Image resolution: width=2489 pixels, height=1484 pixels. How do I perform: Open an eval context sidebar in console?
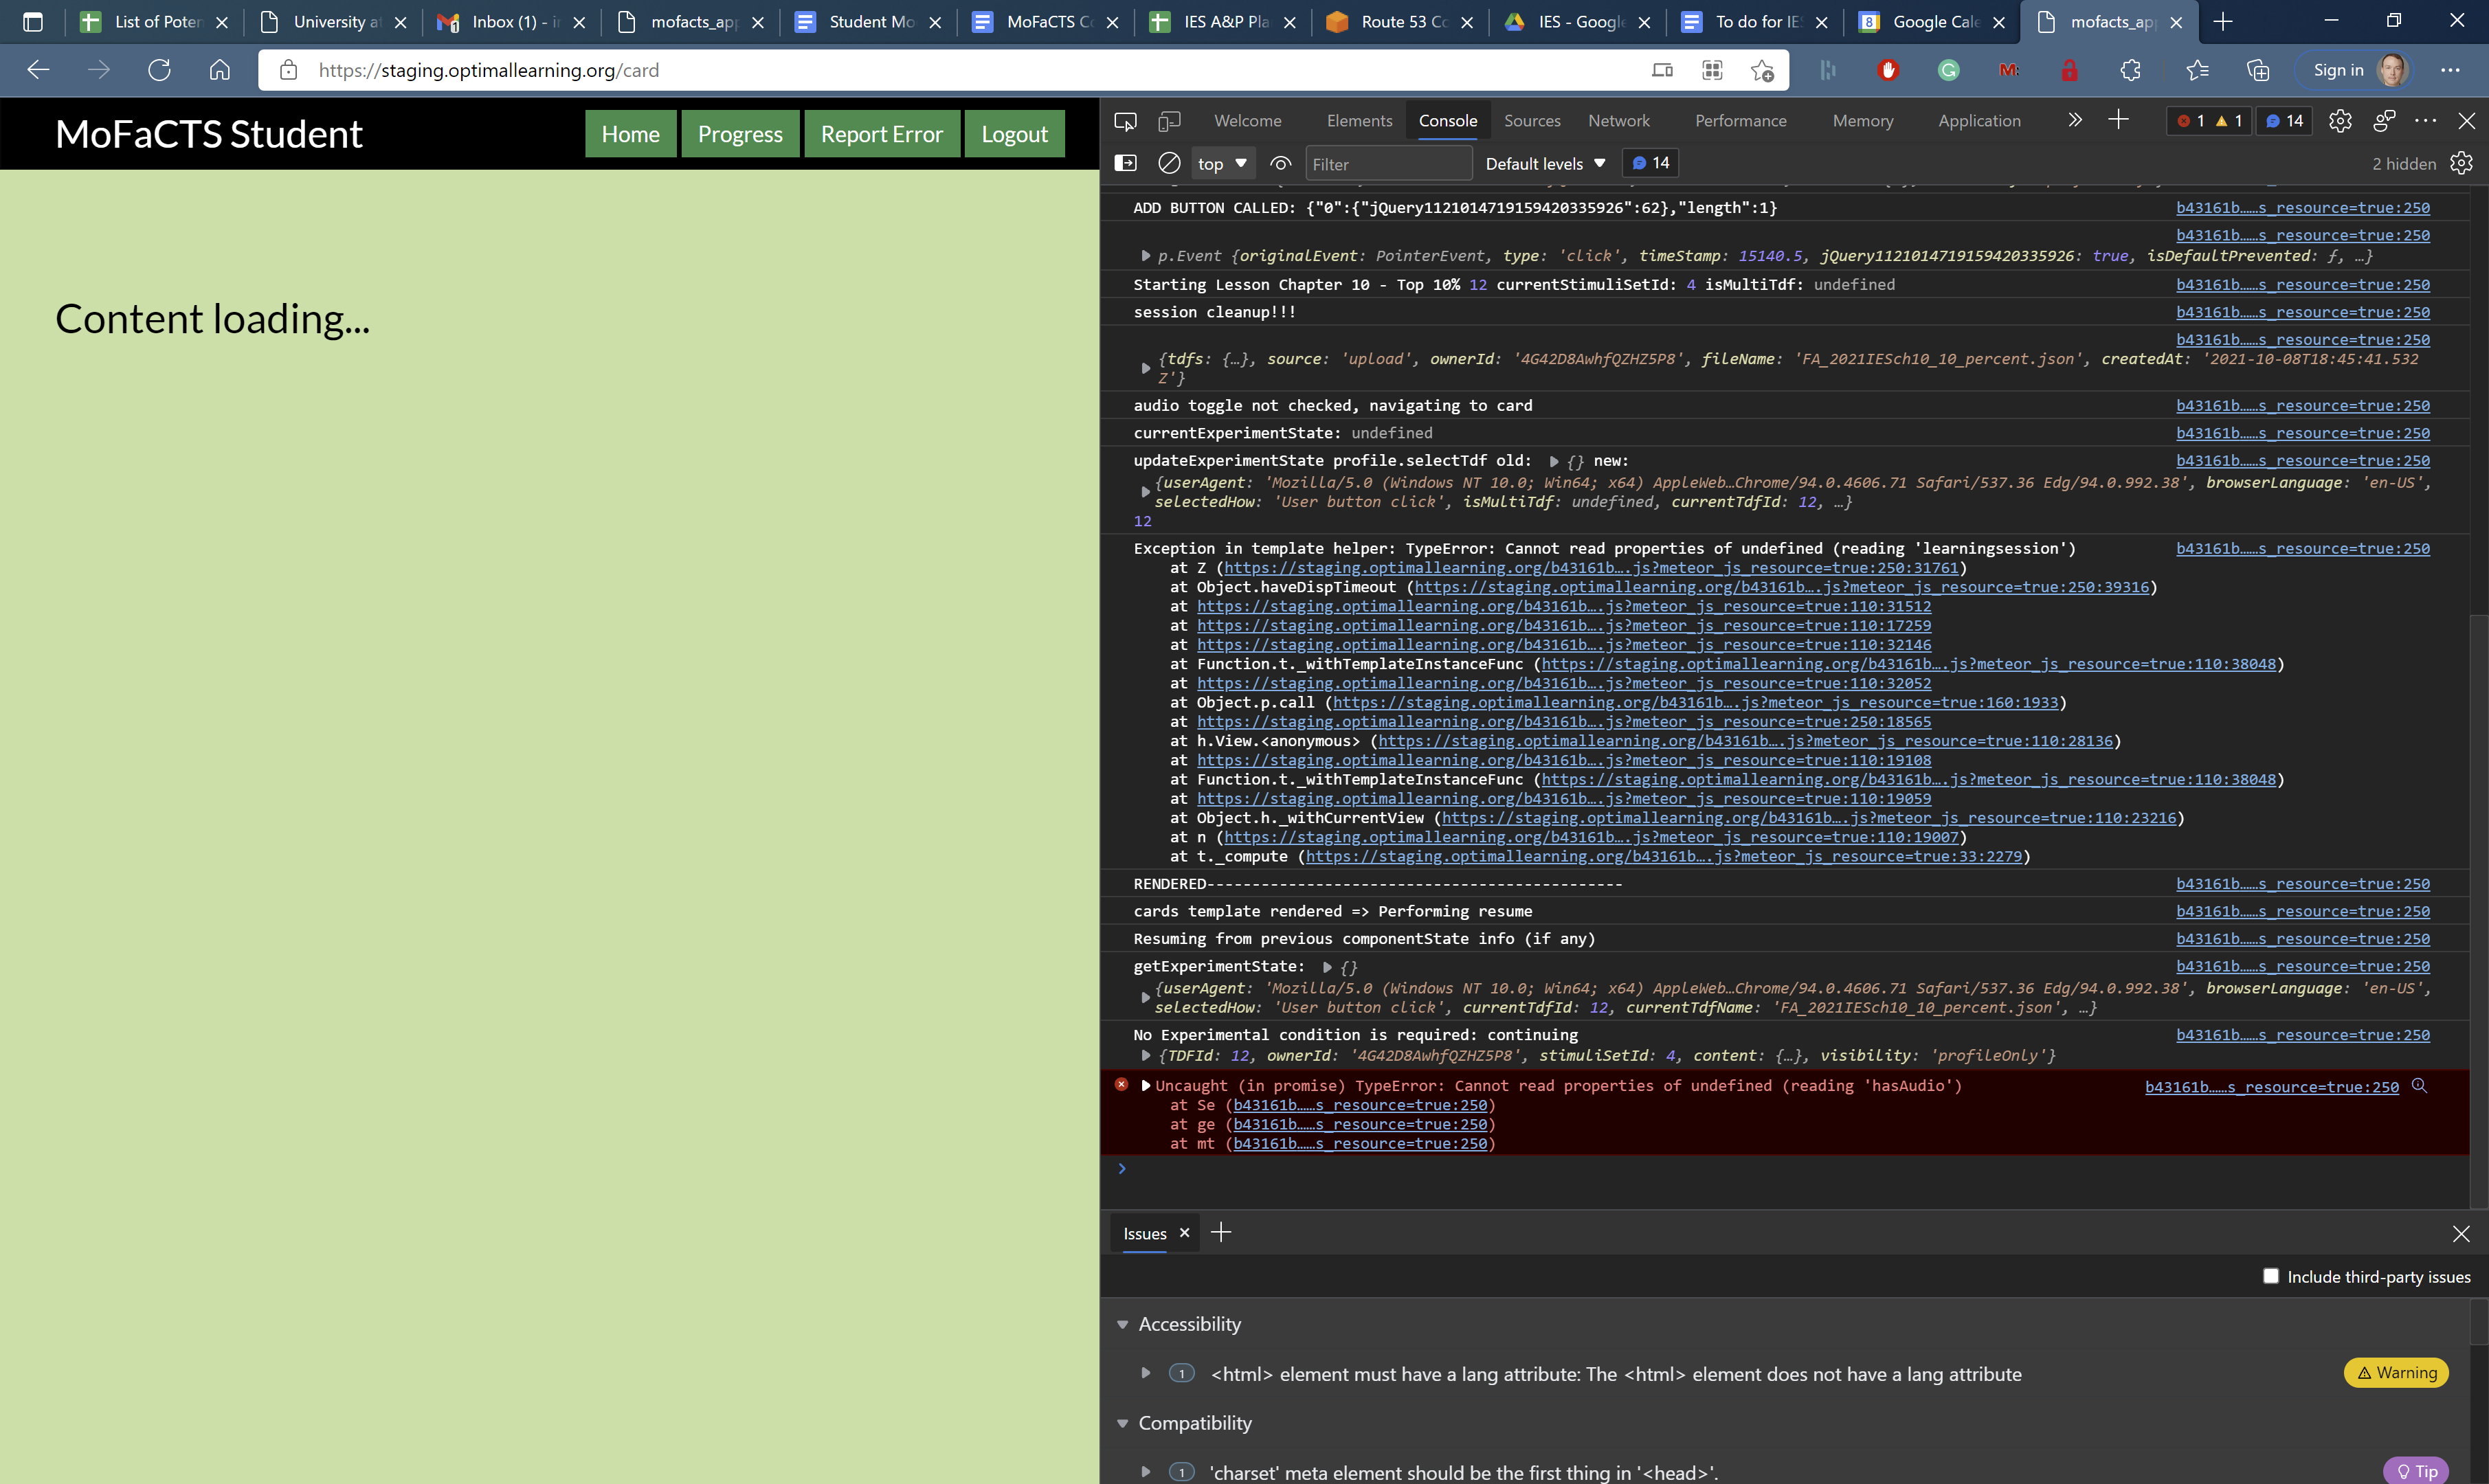tap(1125, 162)
